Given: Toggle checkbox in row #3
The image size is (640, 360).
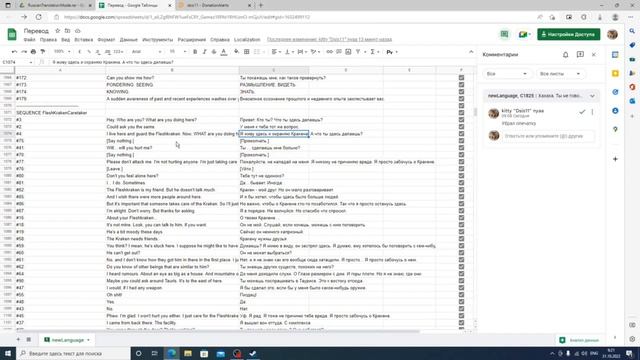Looking at the screenshot, I should point(461,120).
